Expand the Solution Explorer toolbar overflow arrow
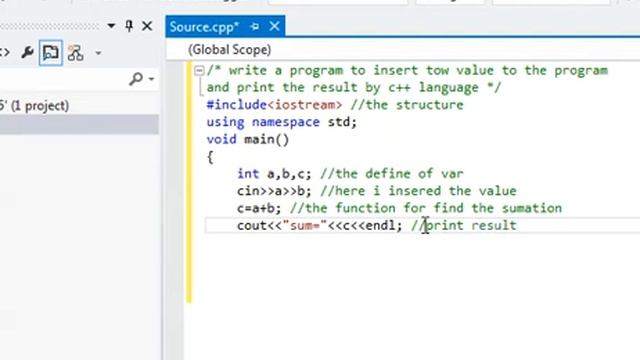Screen dimensions: 640x360 point(98,53)
